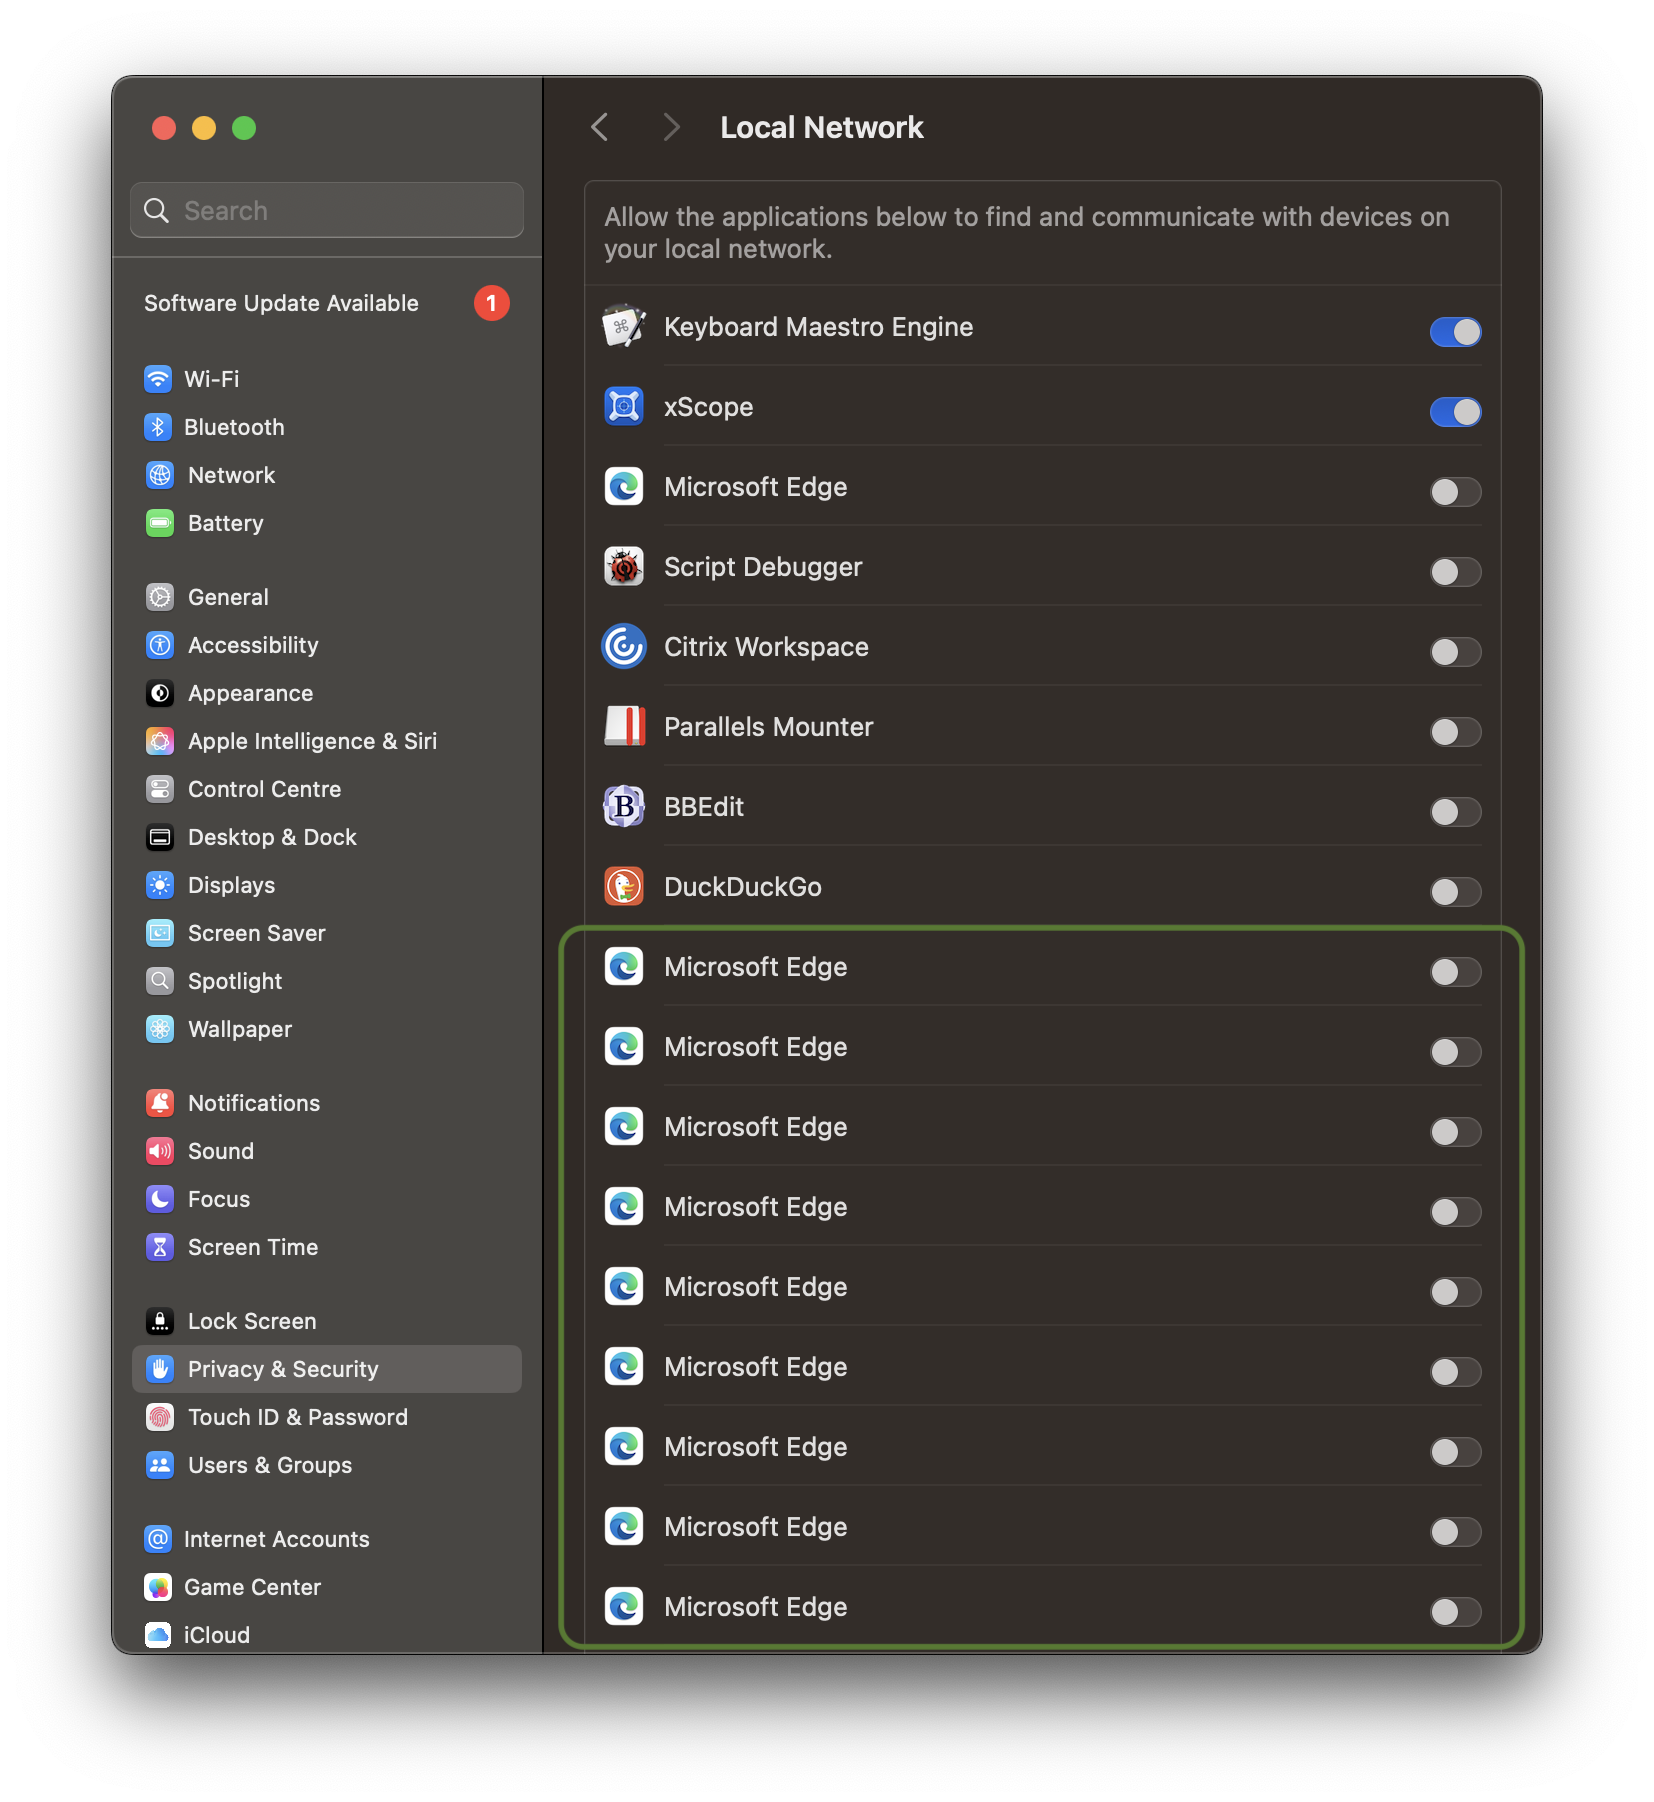1654x1802 pixels.
Task: Turn on Citrix Workspace local network access
Action: coord(1455,652)
